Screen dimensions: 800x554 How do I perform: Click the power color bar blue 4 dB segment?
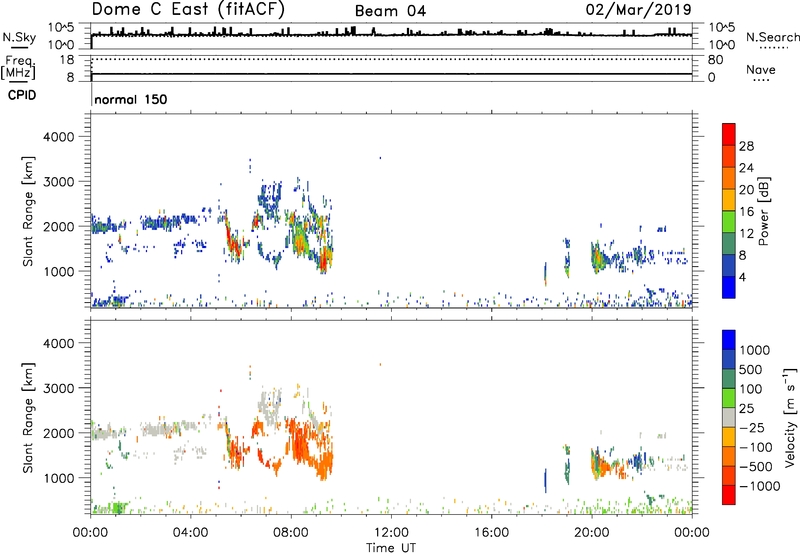pos(729,287)
